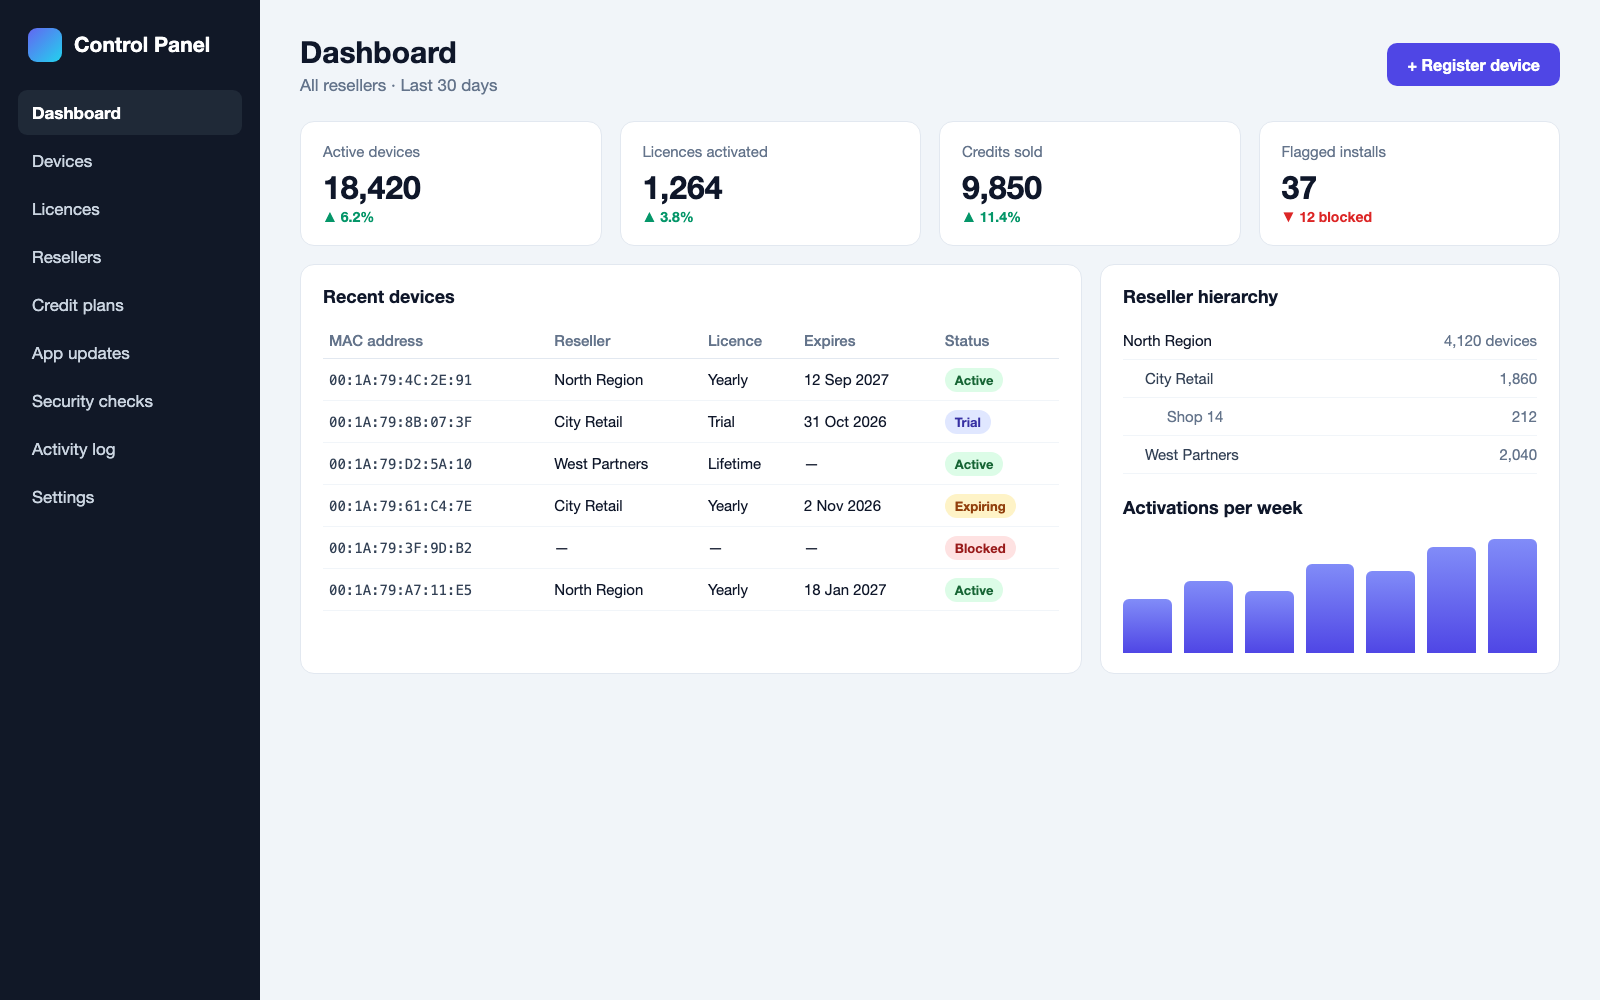Click the Expiring status badge
Screen dimensions: 1600x1000
980,506
